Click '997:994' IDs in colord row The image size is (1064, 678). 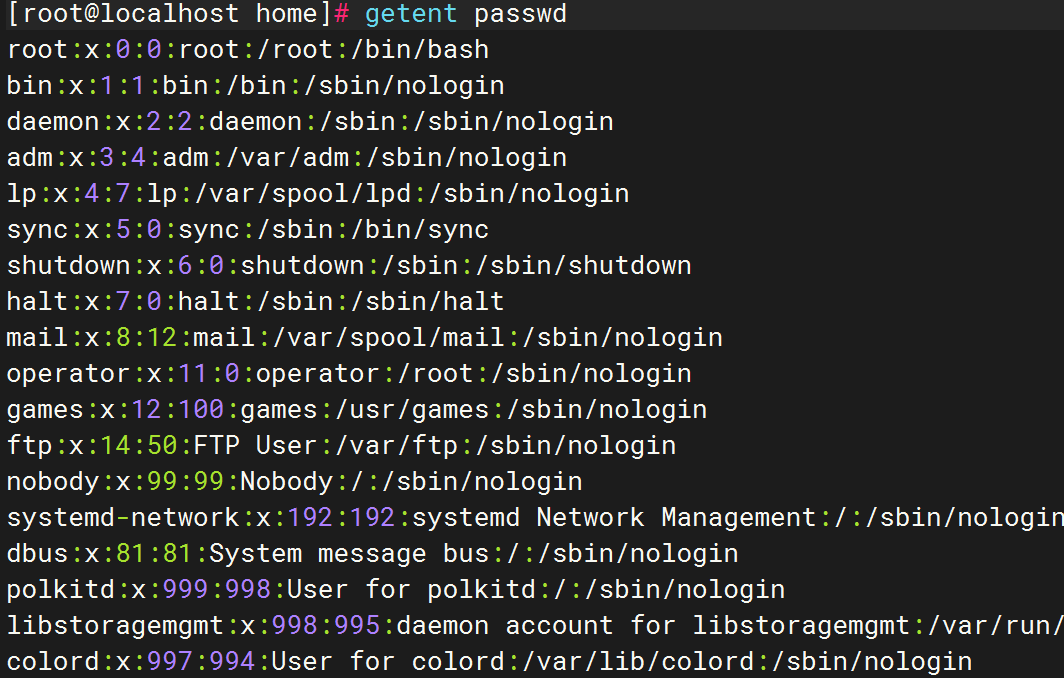coord(201,662)
